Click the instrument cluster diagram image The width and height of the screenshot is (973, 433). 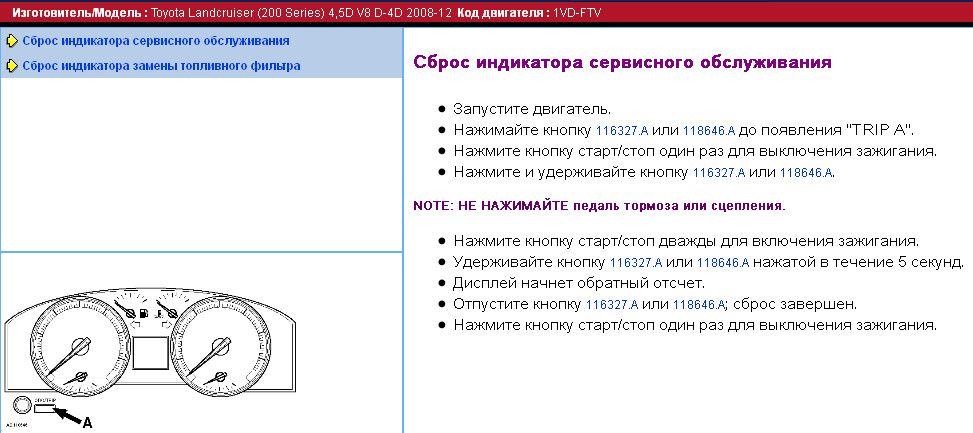[150, 357]
